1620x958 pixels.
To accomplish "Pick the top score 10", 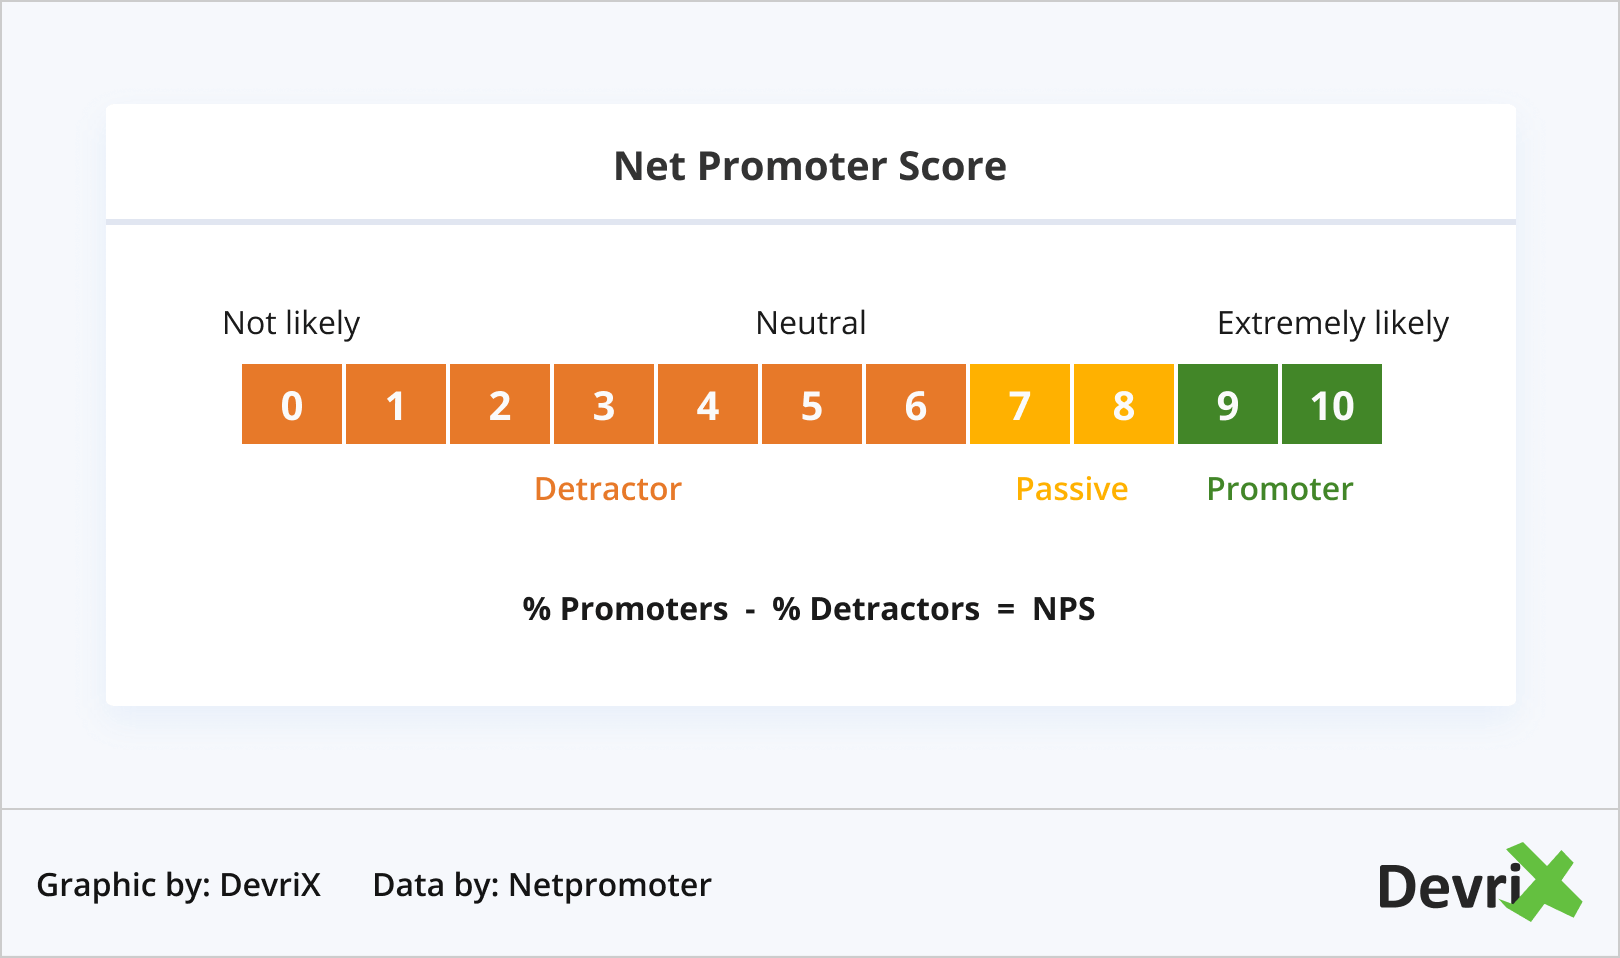I will 1332,404.
